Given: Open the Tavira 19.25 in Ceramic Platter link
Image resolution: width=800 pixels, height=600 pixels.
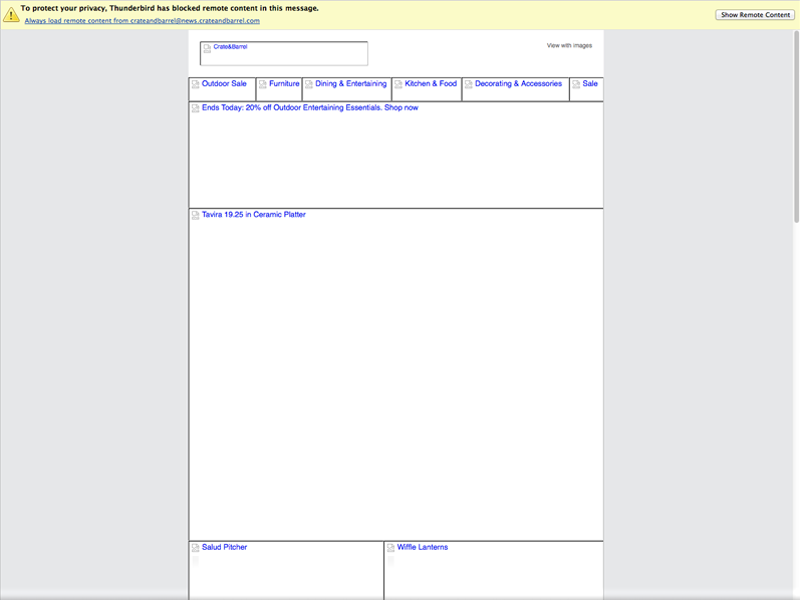Looking at the screenshot, I should pos(253,214).
